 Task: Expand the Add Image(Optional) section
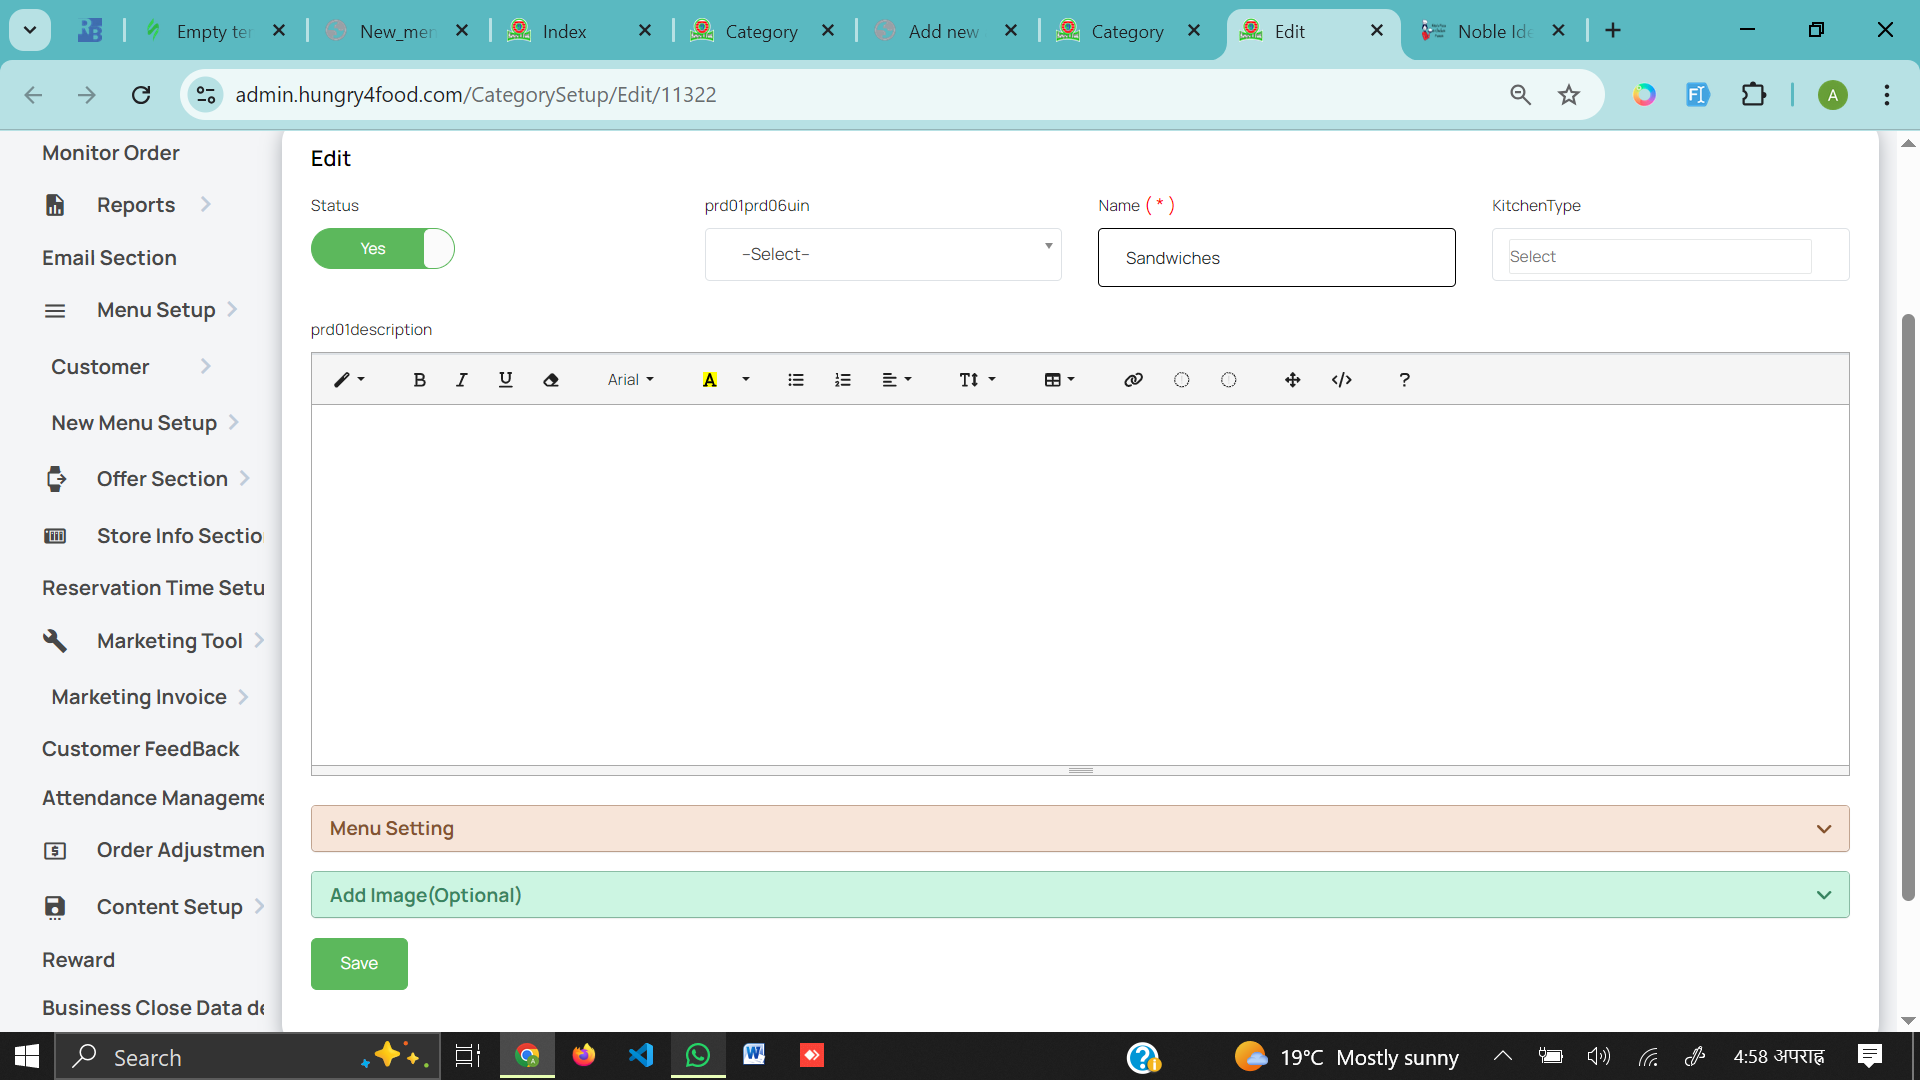[1080, 895]
